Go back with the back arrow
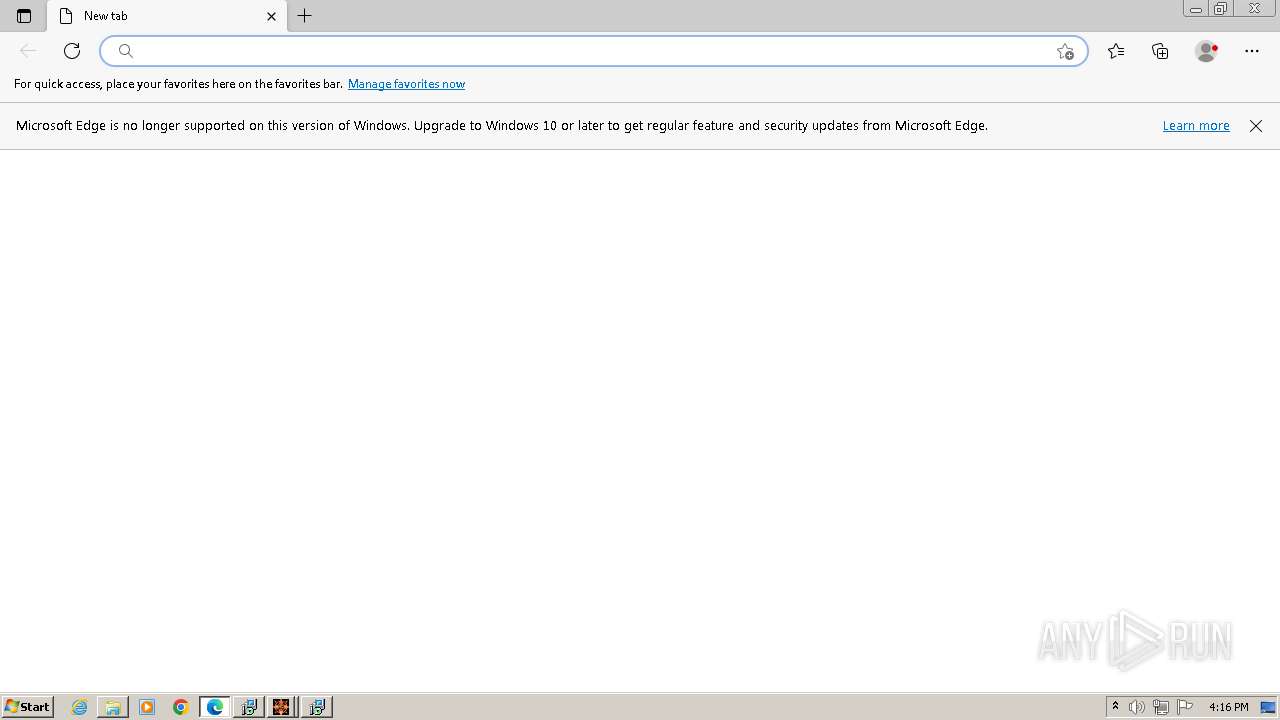The height and width of the screenshot is (720, 1280). [x=28, y=51]
